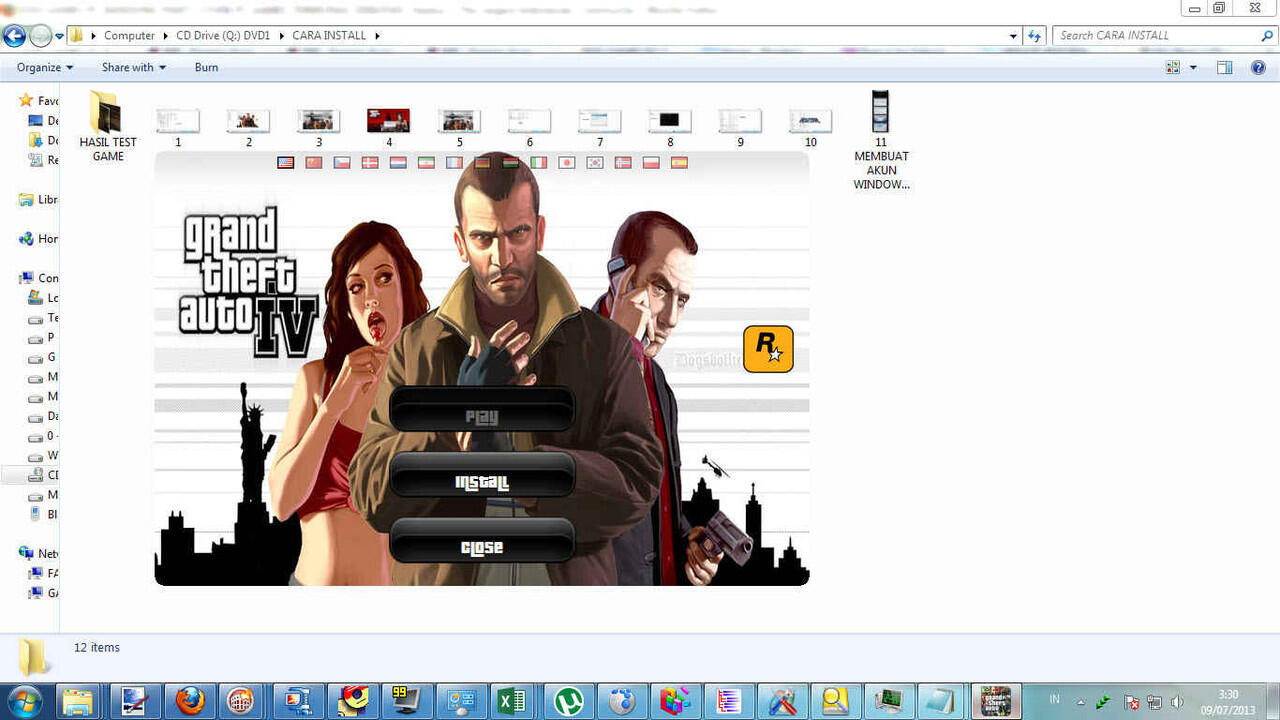Open uTorrent from the taskbar

[568, 701]
